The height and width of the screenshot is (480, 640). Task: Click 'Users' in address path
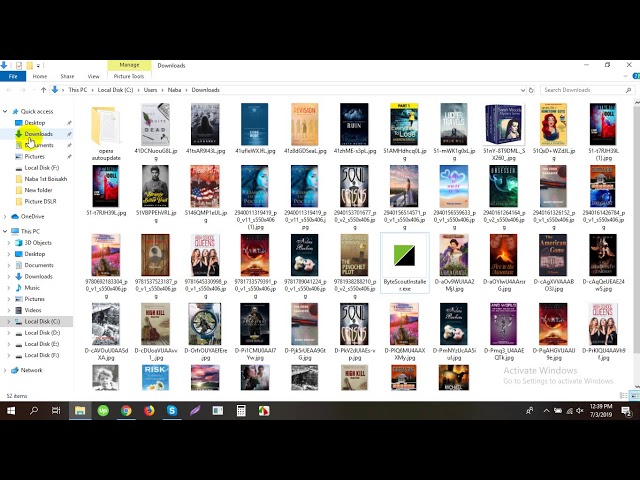click(x=150, y=90)
